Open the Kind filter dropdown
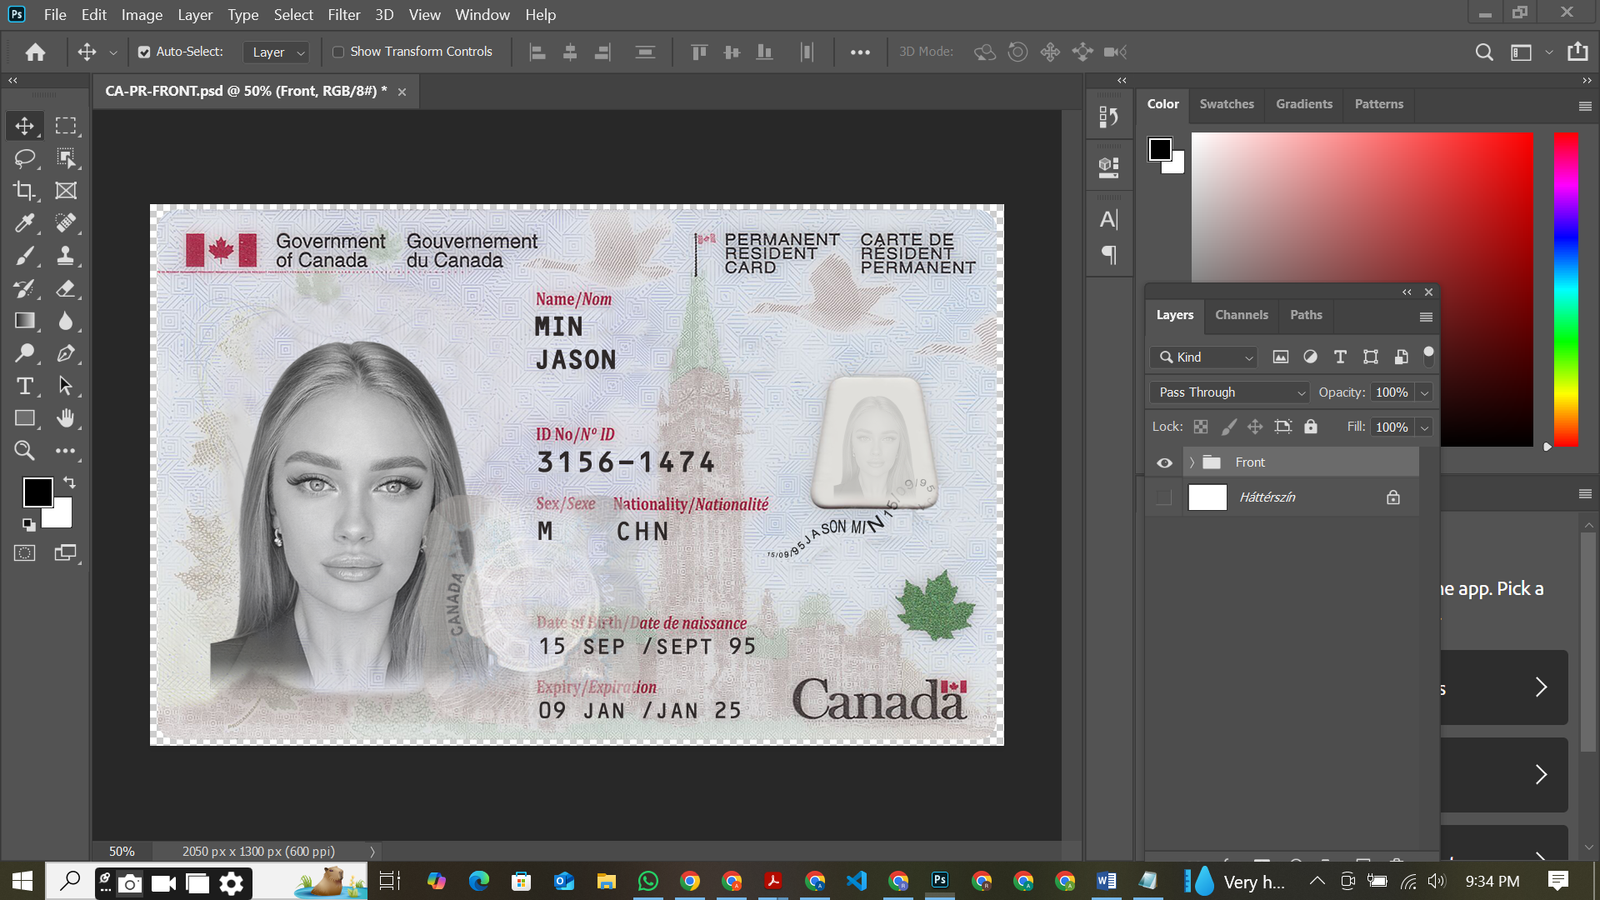1600x900 pixels. [x=1206, y=357]
